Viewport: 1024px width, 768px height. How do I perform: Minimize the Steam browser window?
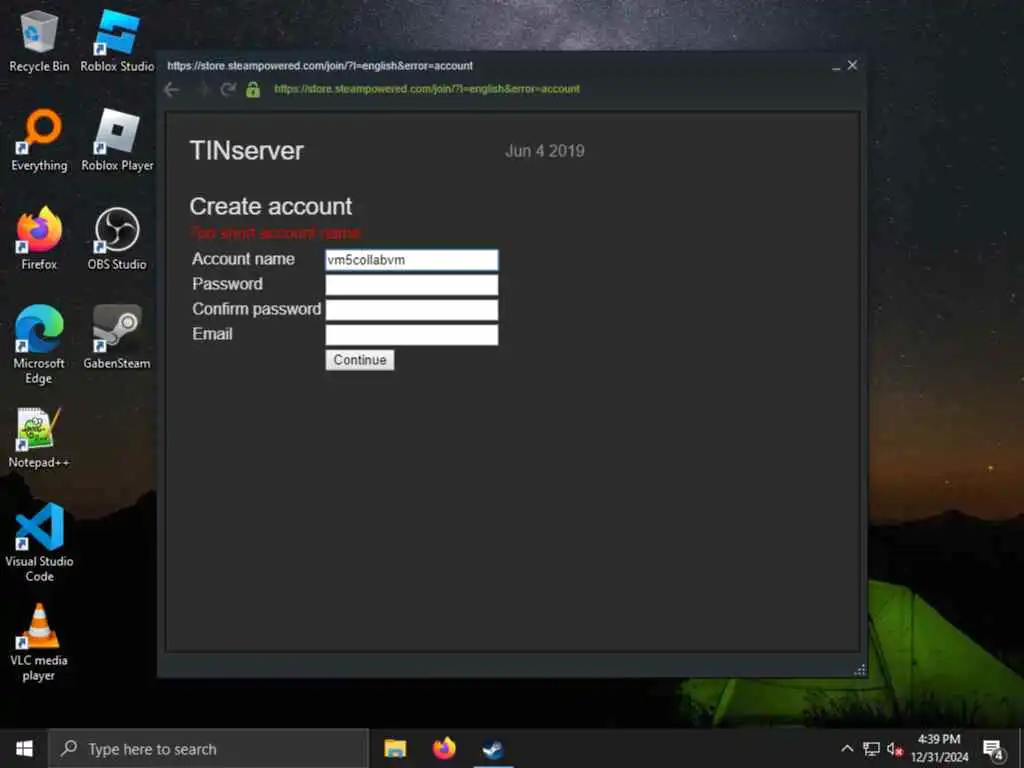tap(836, 66)
